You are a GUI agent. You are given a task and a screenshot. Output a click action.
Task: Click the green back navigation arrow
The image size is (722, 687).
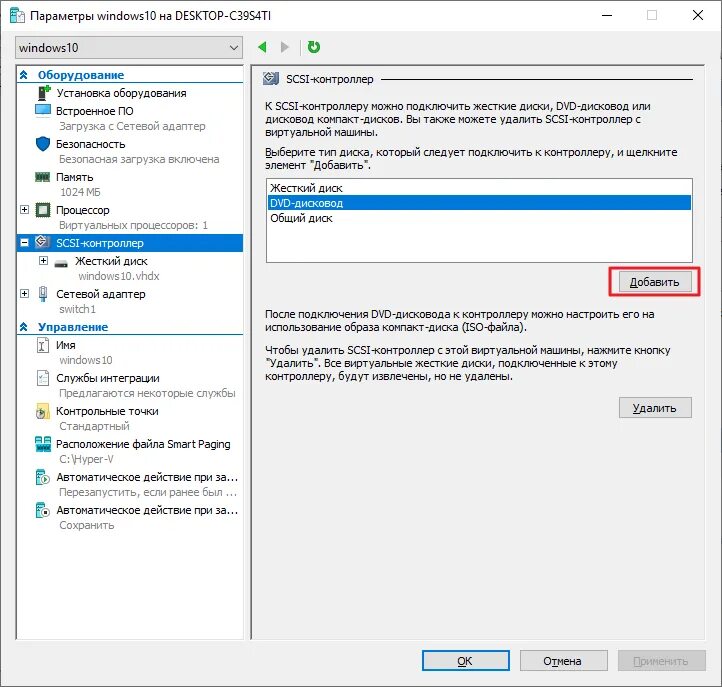(262, 47)
